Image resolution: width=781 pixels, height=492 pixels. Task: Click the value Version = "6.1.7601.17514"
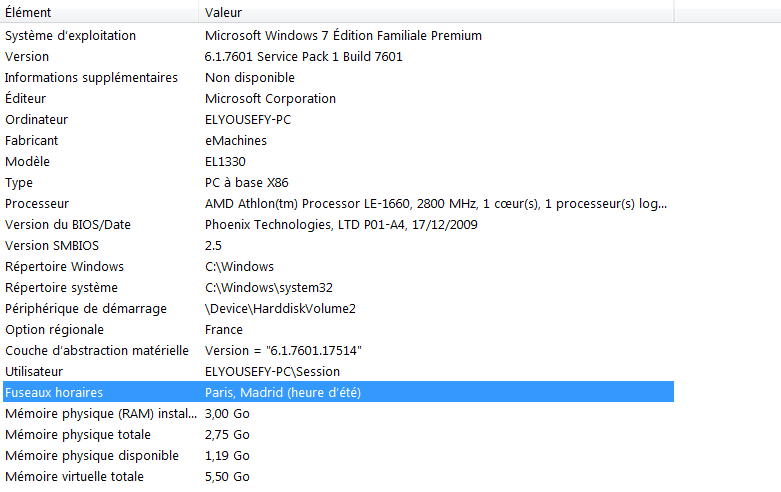283,351
